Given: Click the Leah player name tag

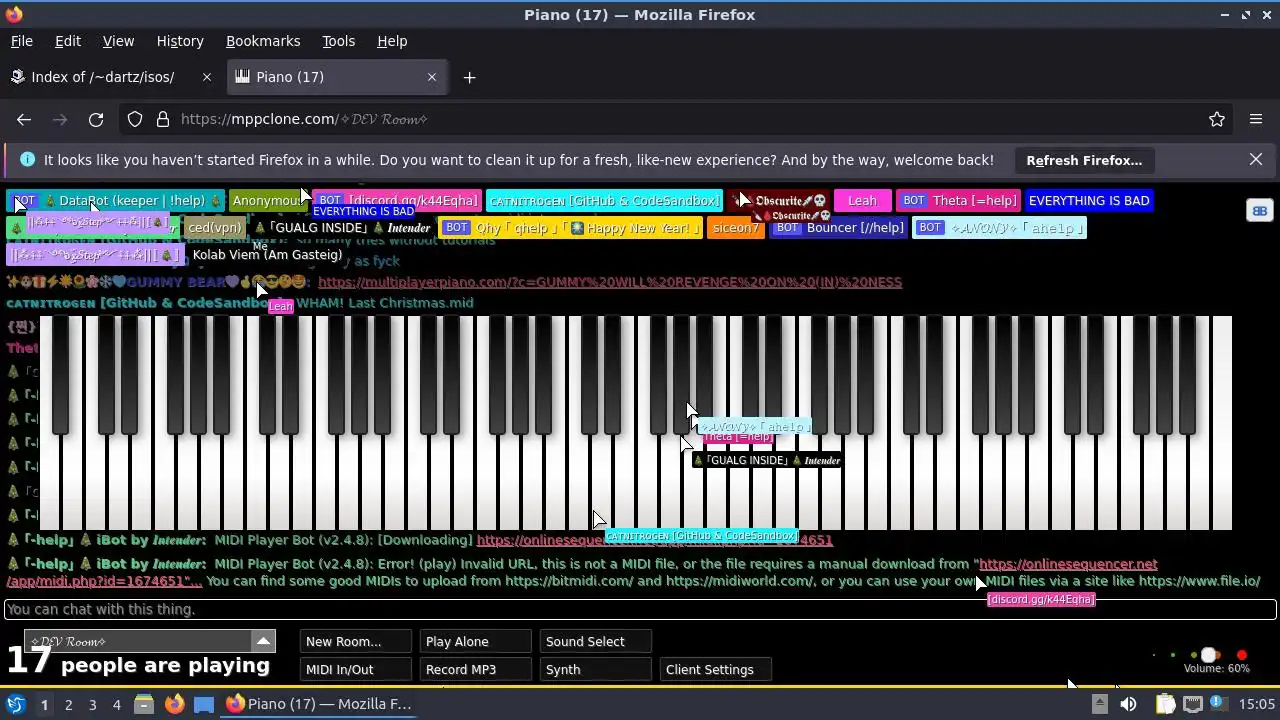Looking at the screenshot, I should [862, 201].
